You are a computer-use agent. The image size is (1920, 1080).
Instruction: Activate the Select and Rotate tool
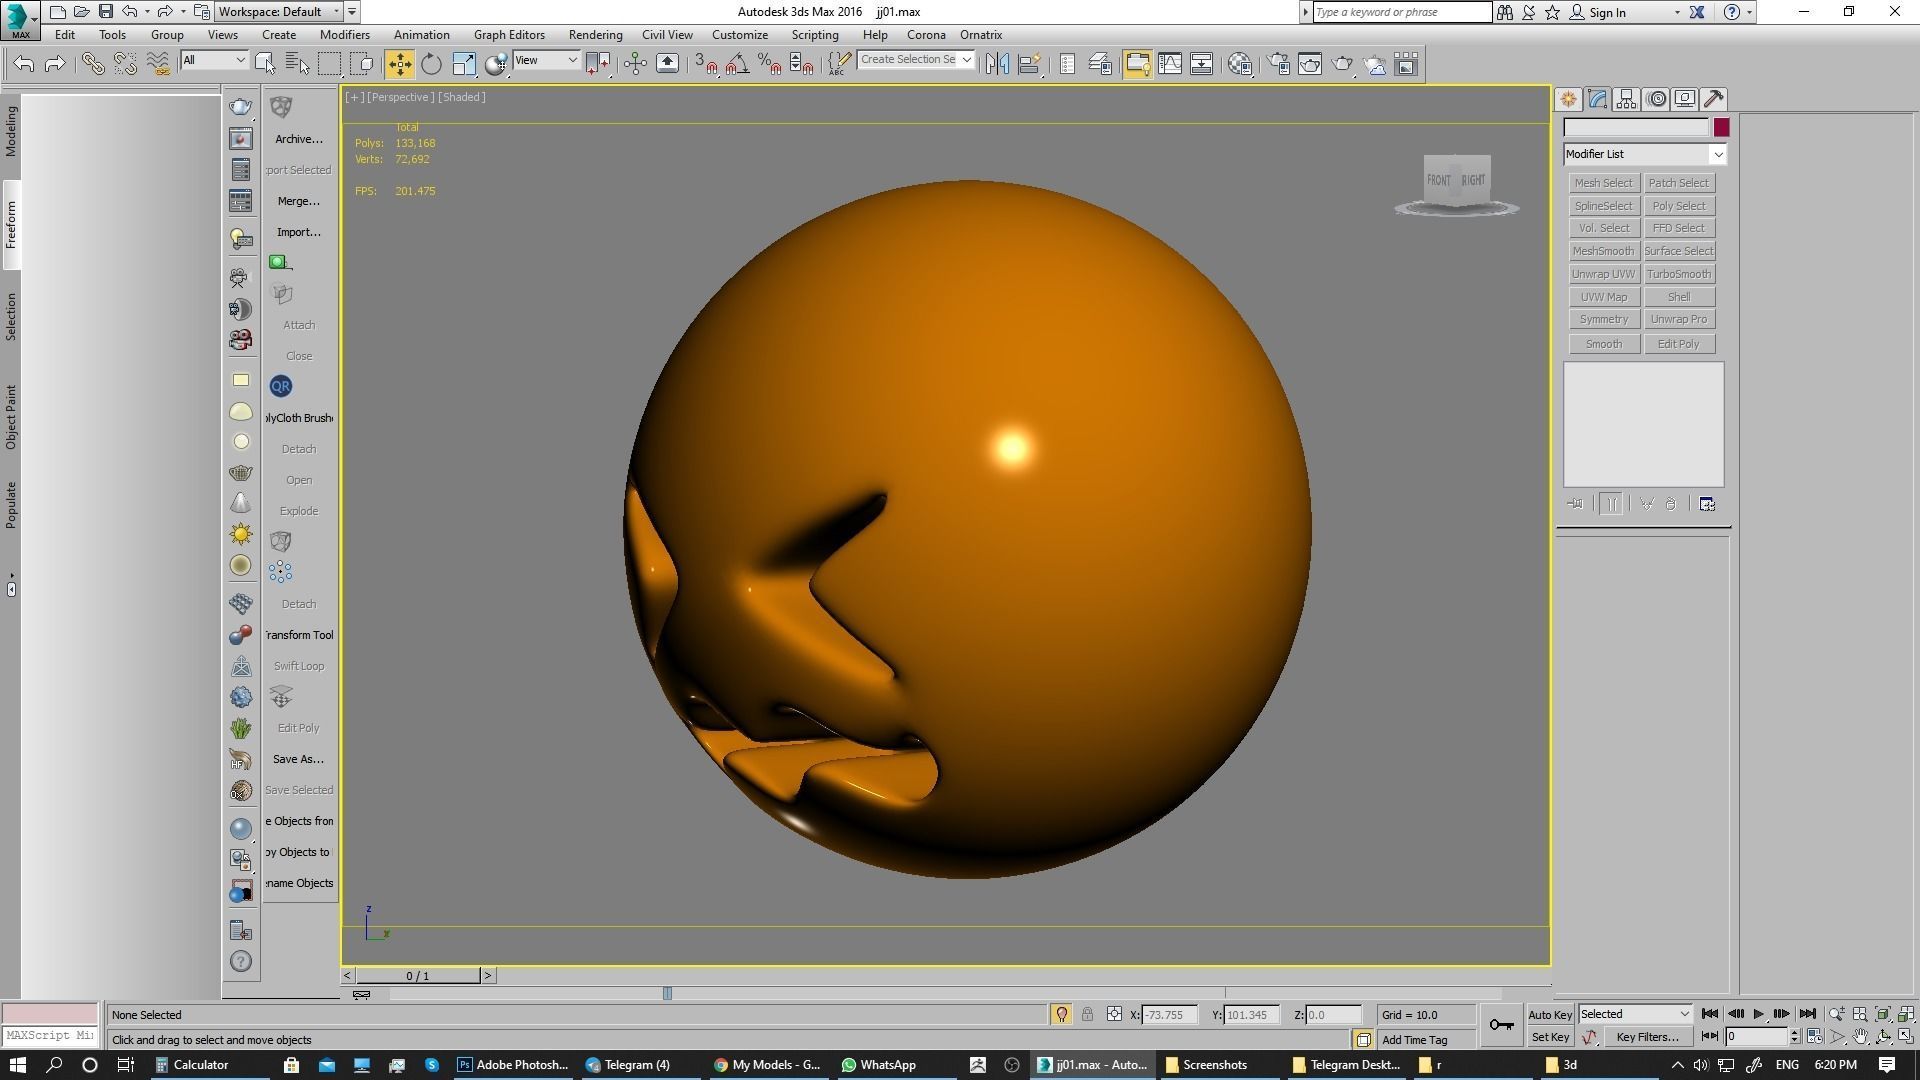431,64
